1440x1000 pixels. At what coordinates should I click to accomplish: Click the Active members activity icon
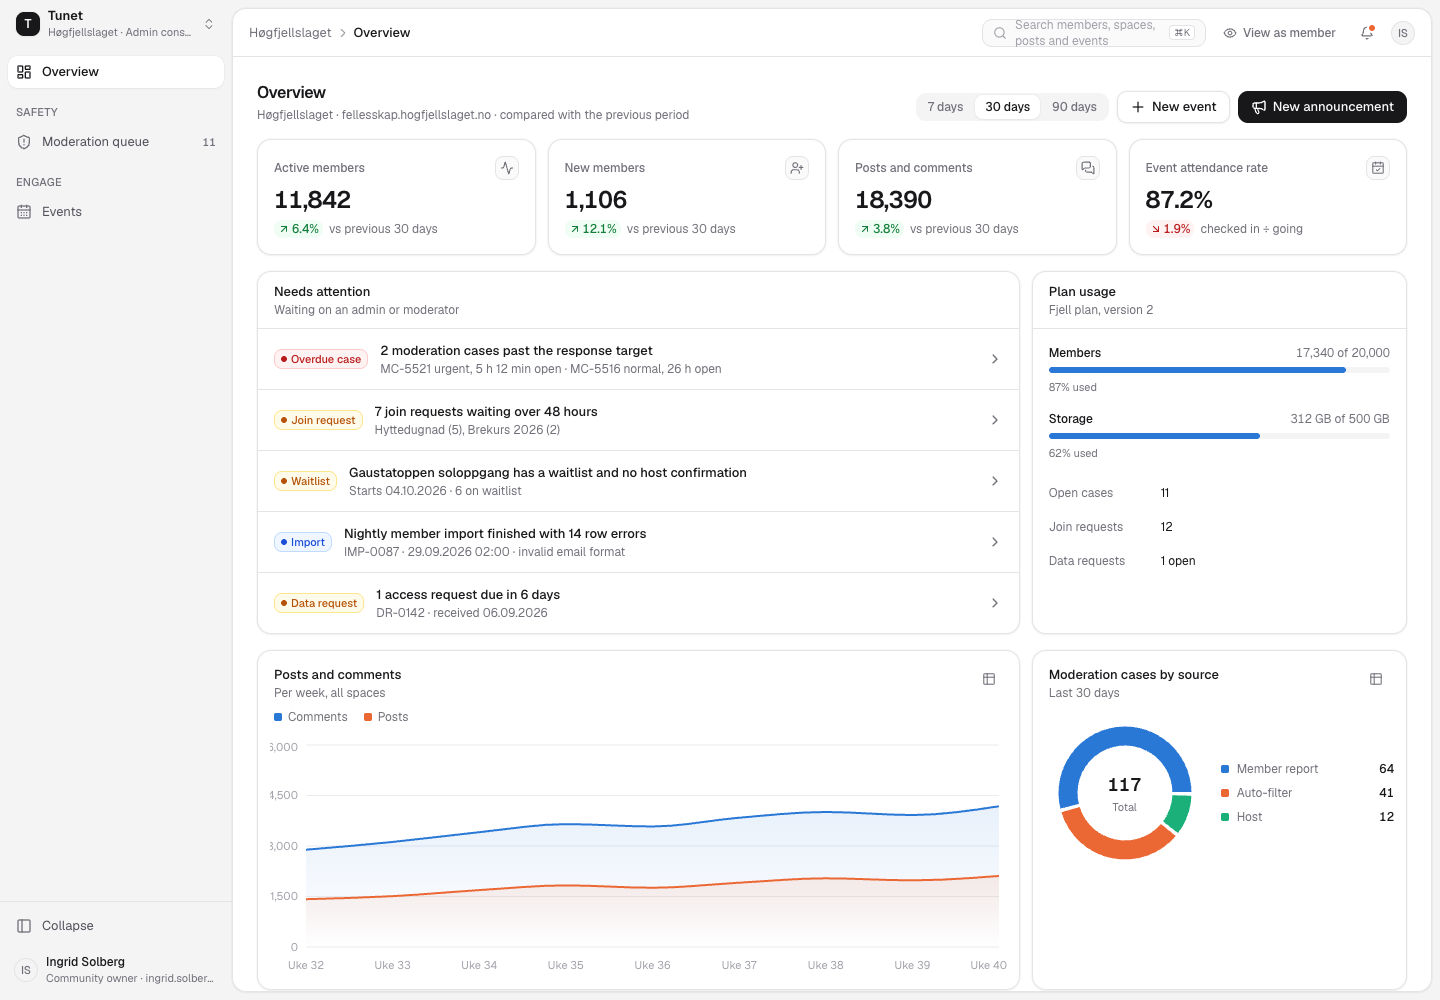click(x=507, y=168)
